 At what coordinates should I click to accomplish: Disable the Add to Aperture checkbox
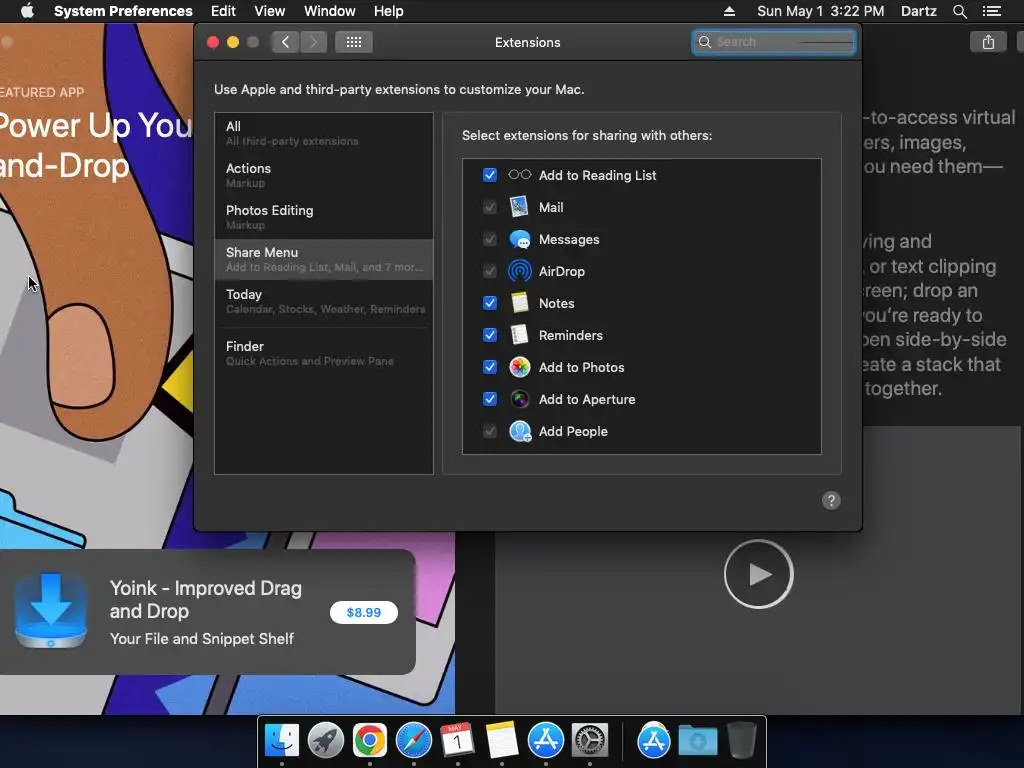490,399
